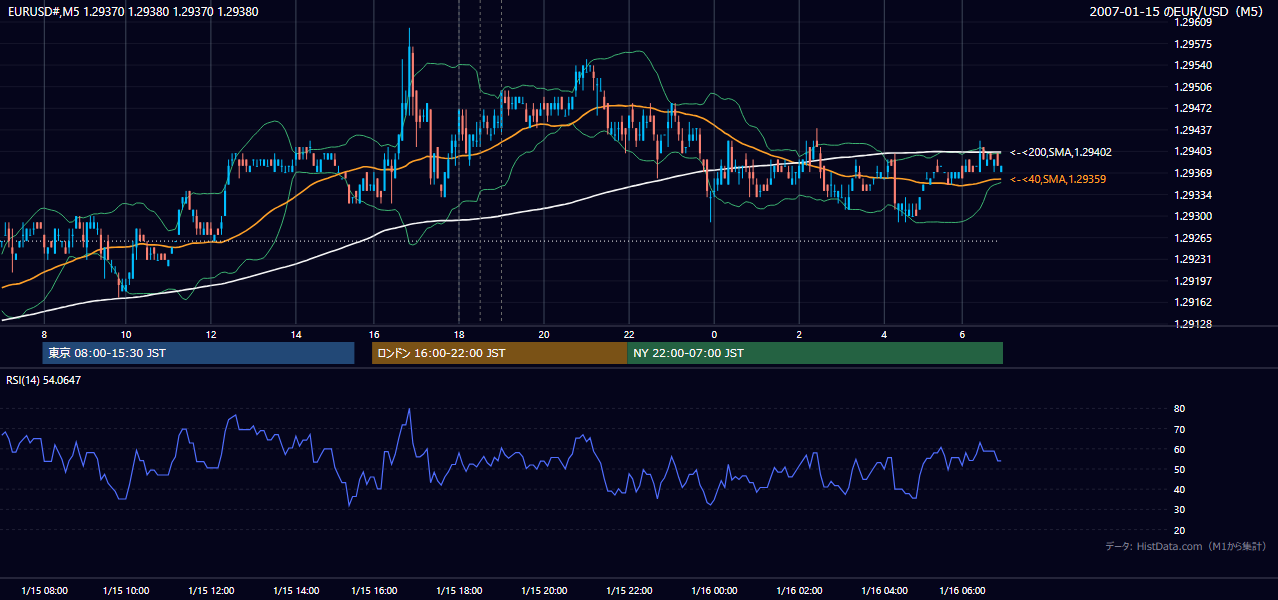Click the RSI scale value 70
The height and width of the screenshot is (600, 1278).
coord(1179,429)
